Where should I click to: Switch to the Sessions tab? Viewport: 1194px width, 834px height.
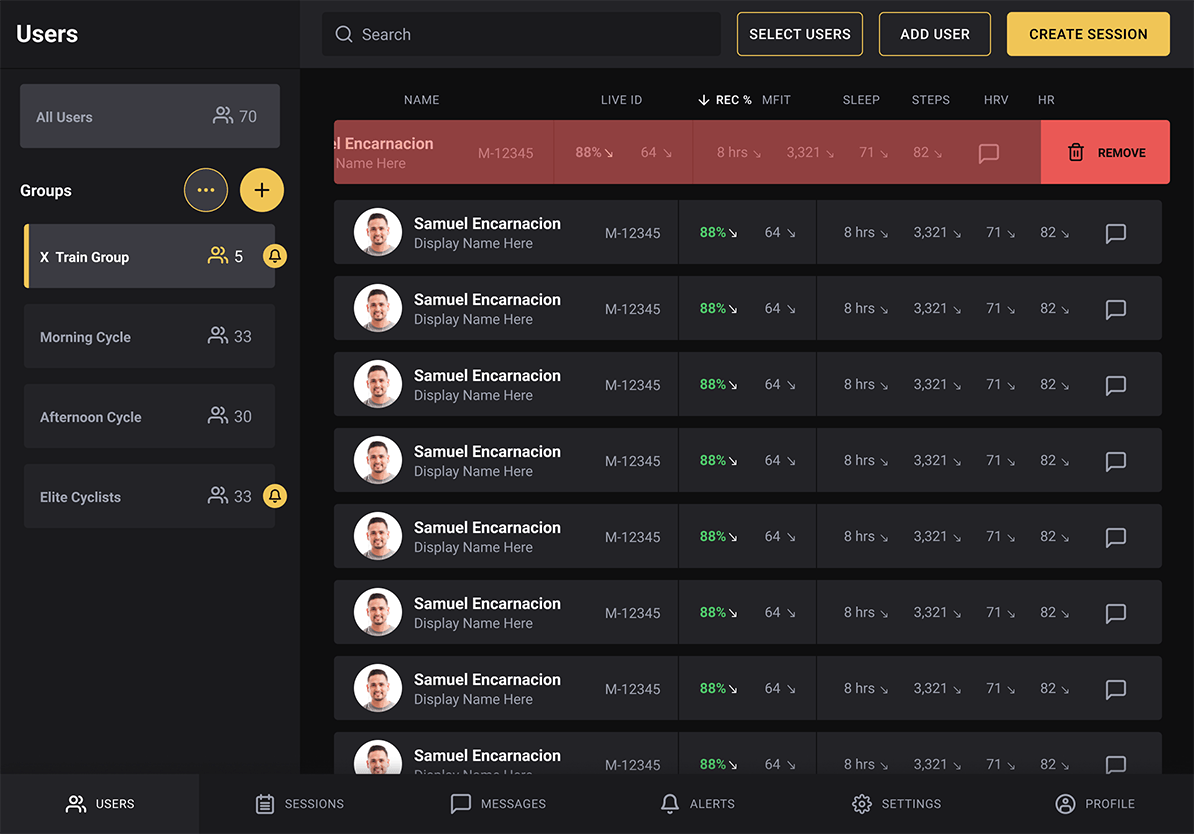coord(300,804)
